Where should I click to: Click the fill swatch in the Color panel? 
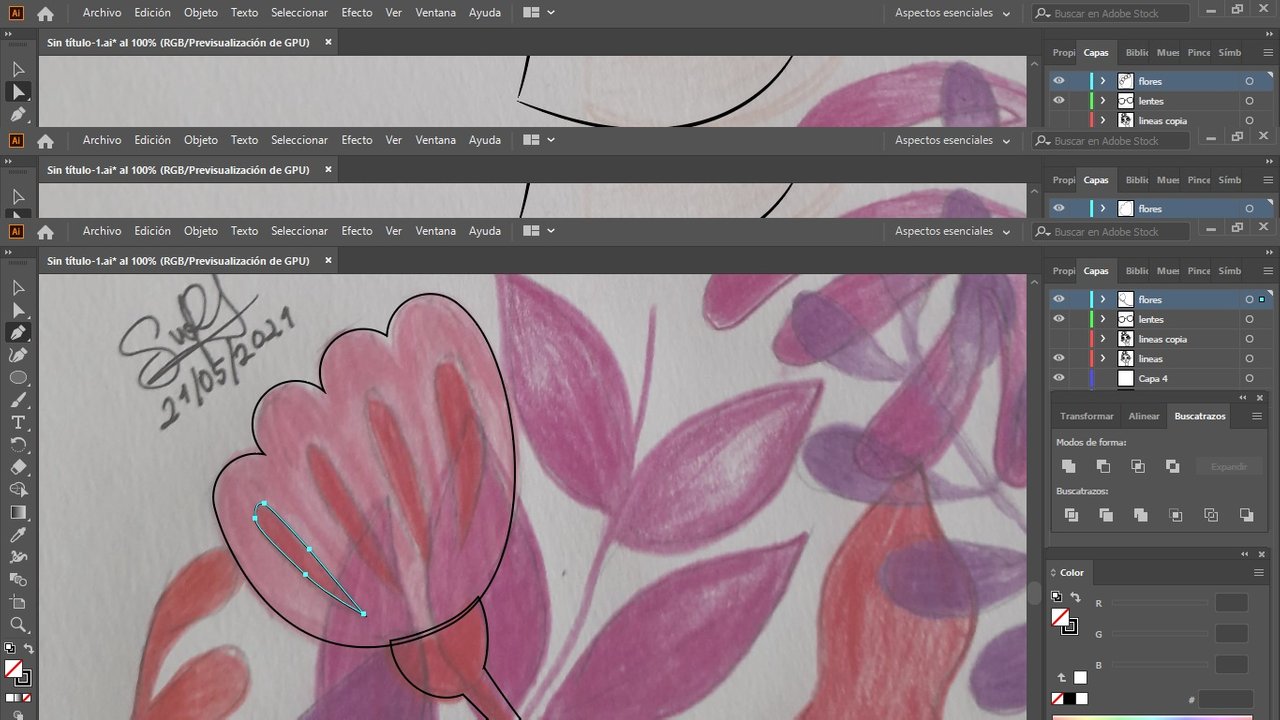click(x=1061, y=618)
